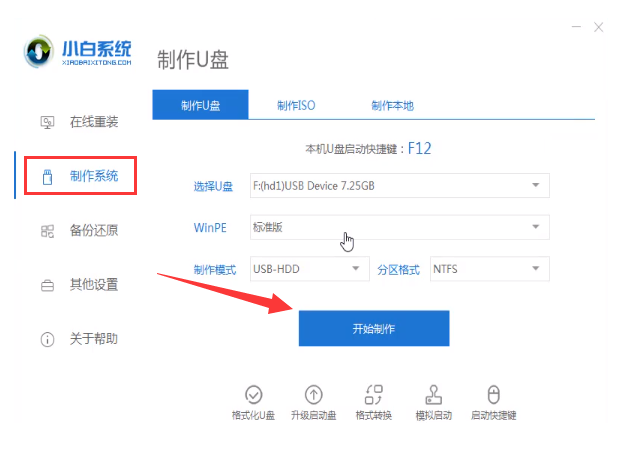624x461 pixels.
Task: Click the 开始制作 button
Action: [374, 328]
